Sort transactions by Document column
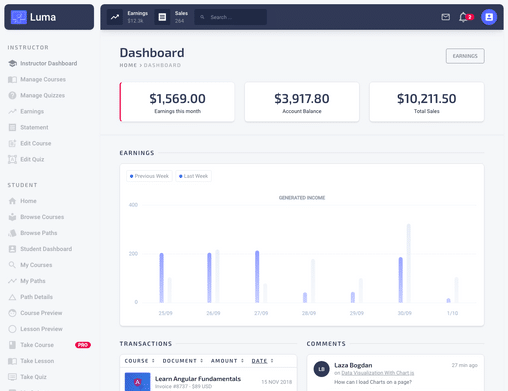Image resolution: width=508 pixels, height=391 pixels. [x=183, y=361]
